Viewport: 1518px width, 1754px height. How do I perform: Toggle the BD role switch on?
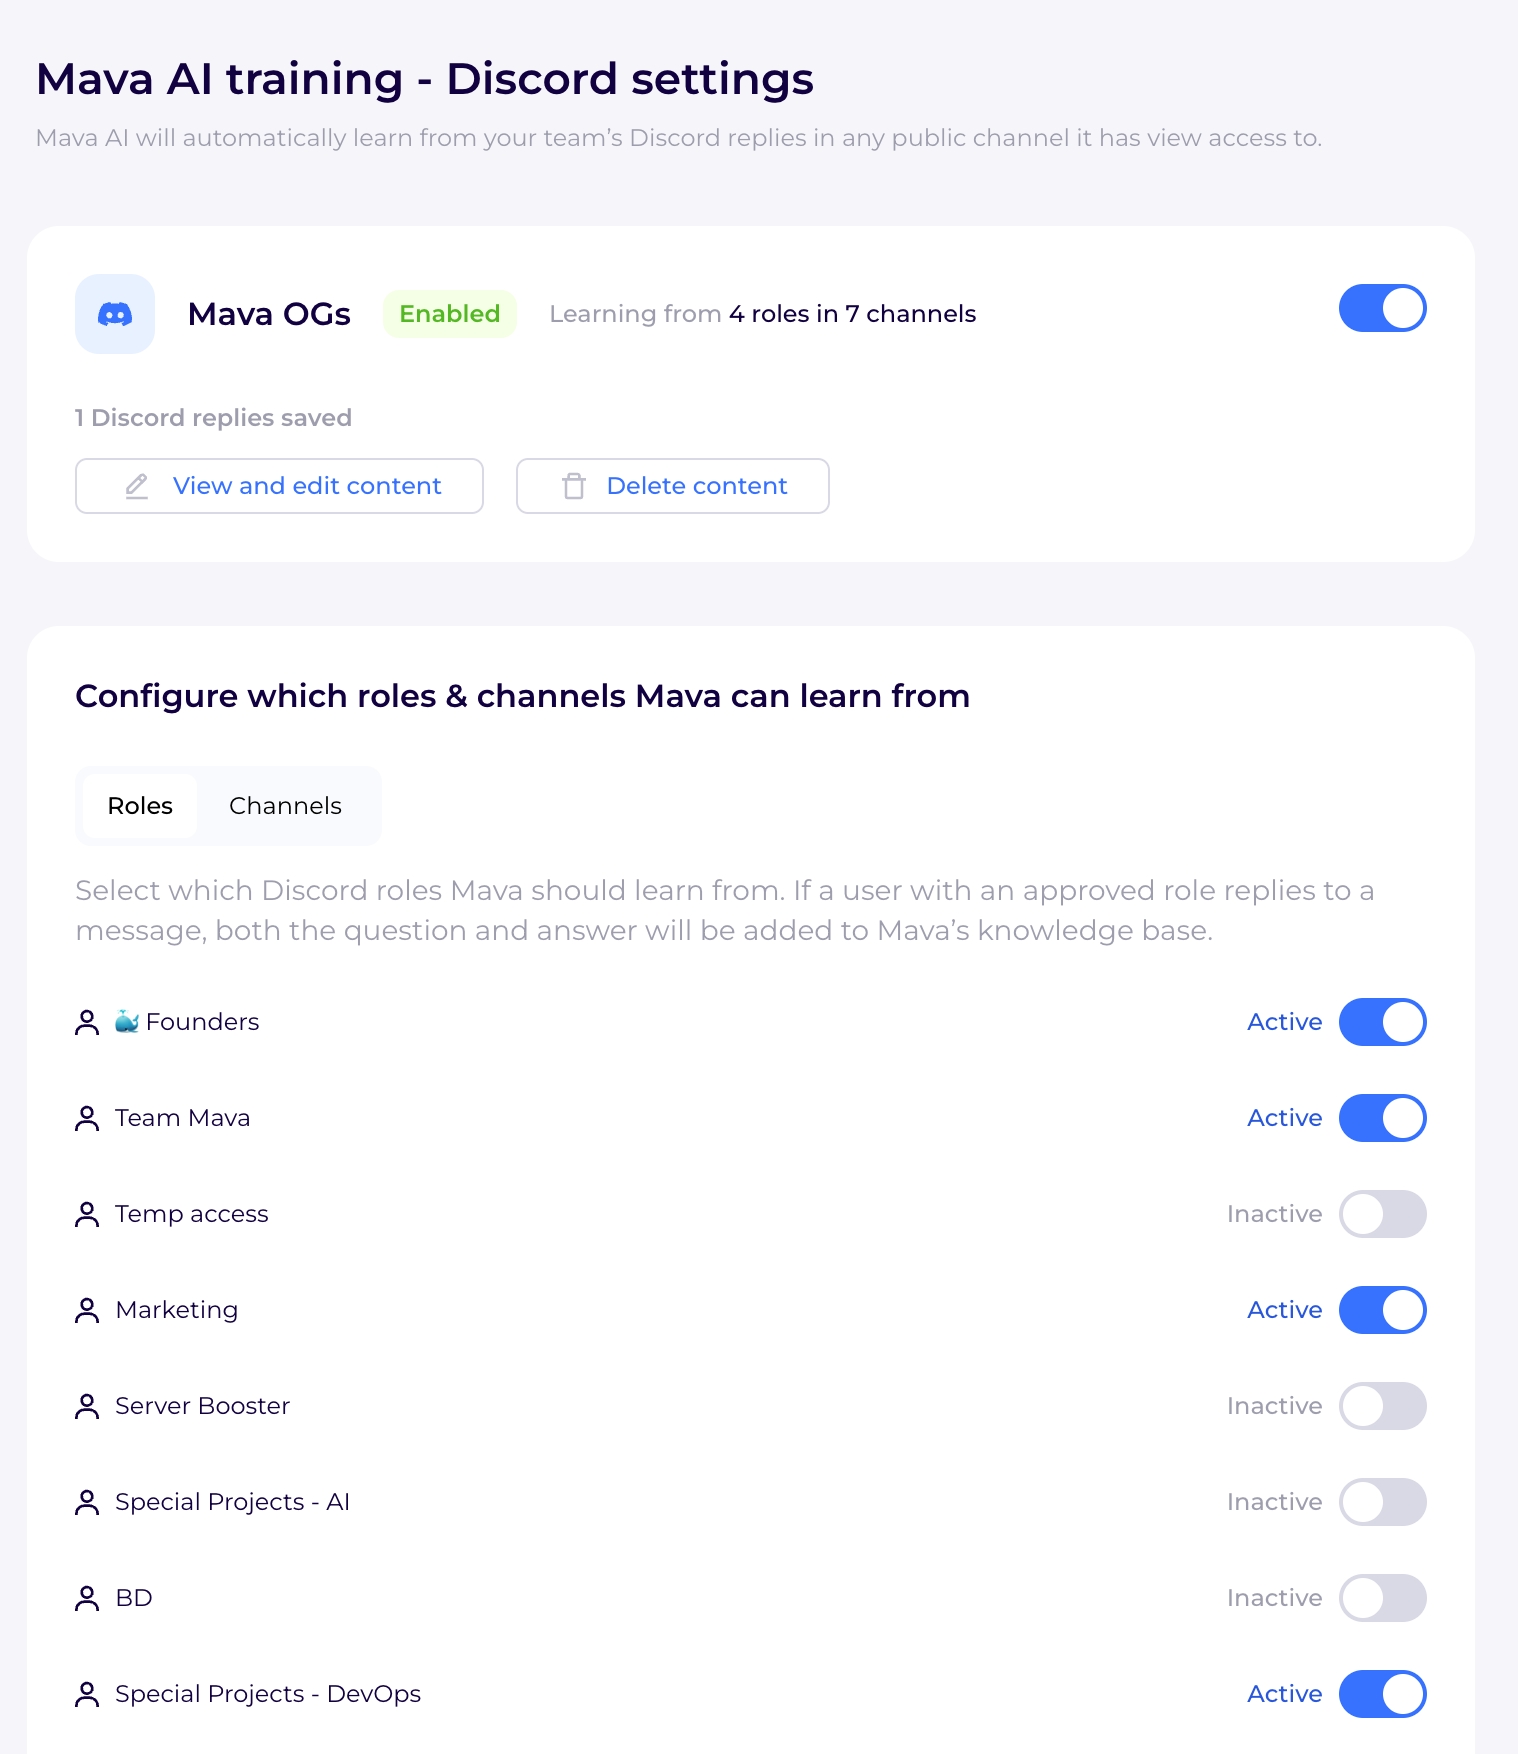(x=1382, y=1598)
